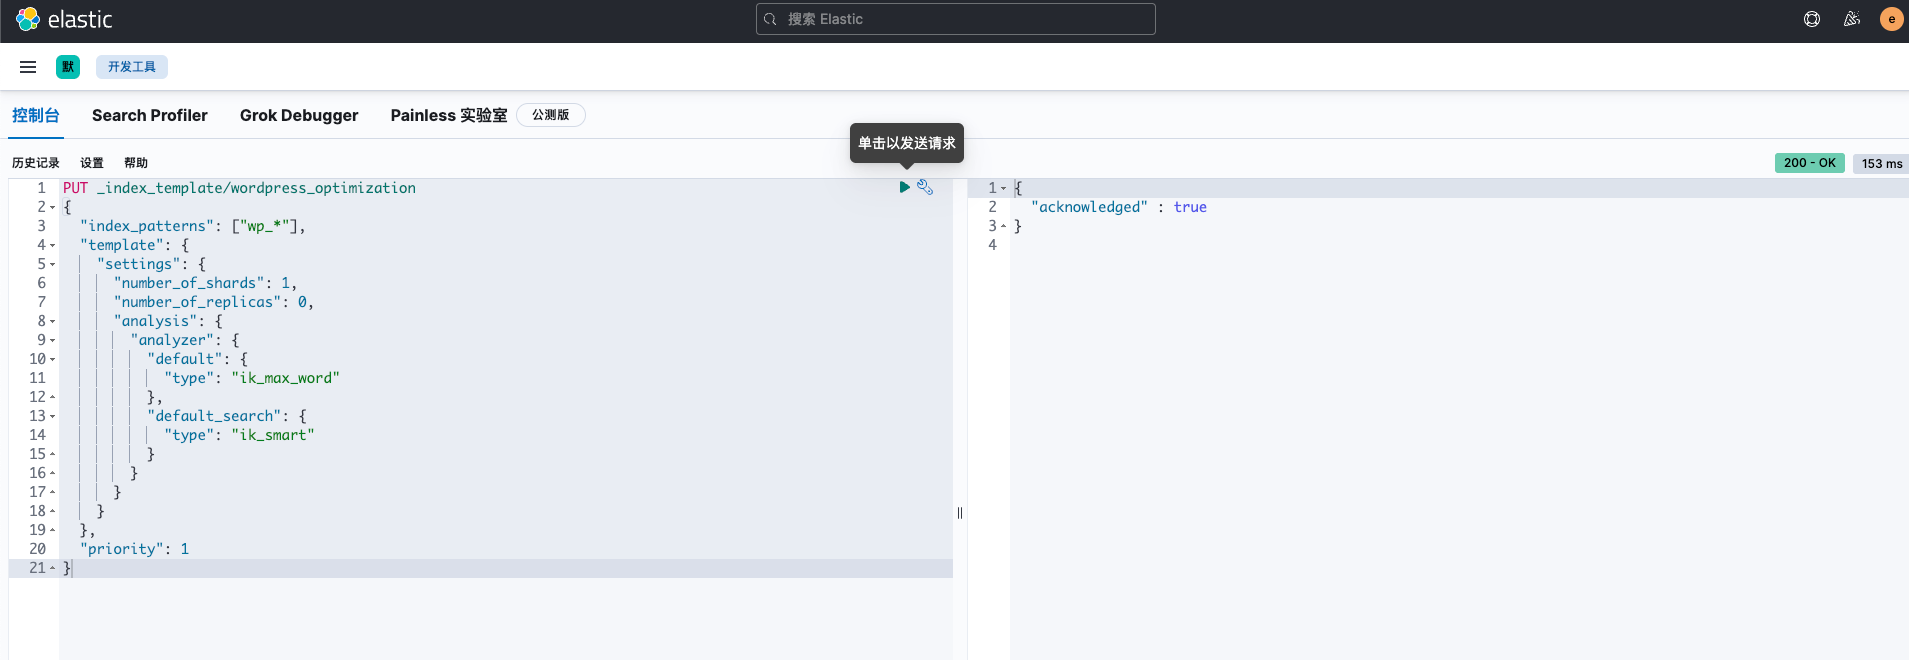The image size is (1909, 660).
Task: Click the "wp_*" pattern value
Action: click(x=264, y=226)
